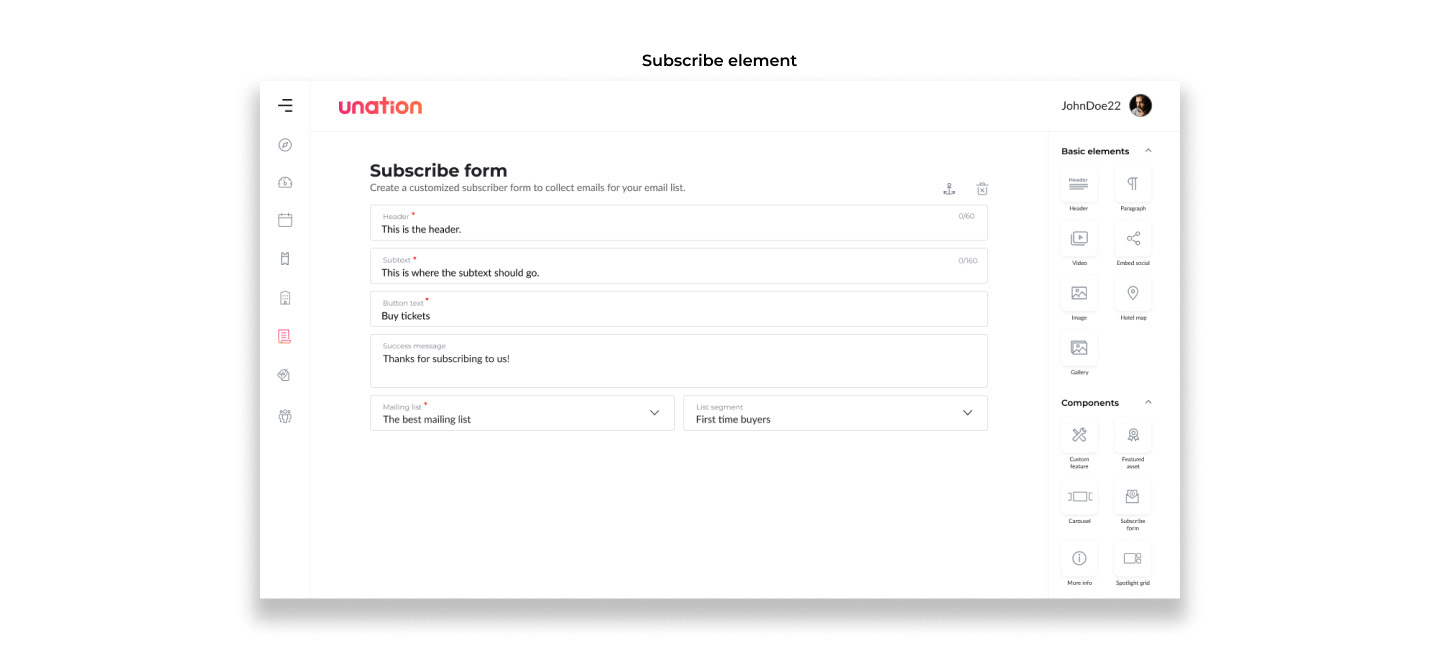Add a Featured asset component

coord(1133,435)
